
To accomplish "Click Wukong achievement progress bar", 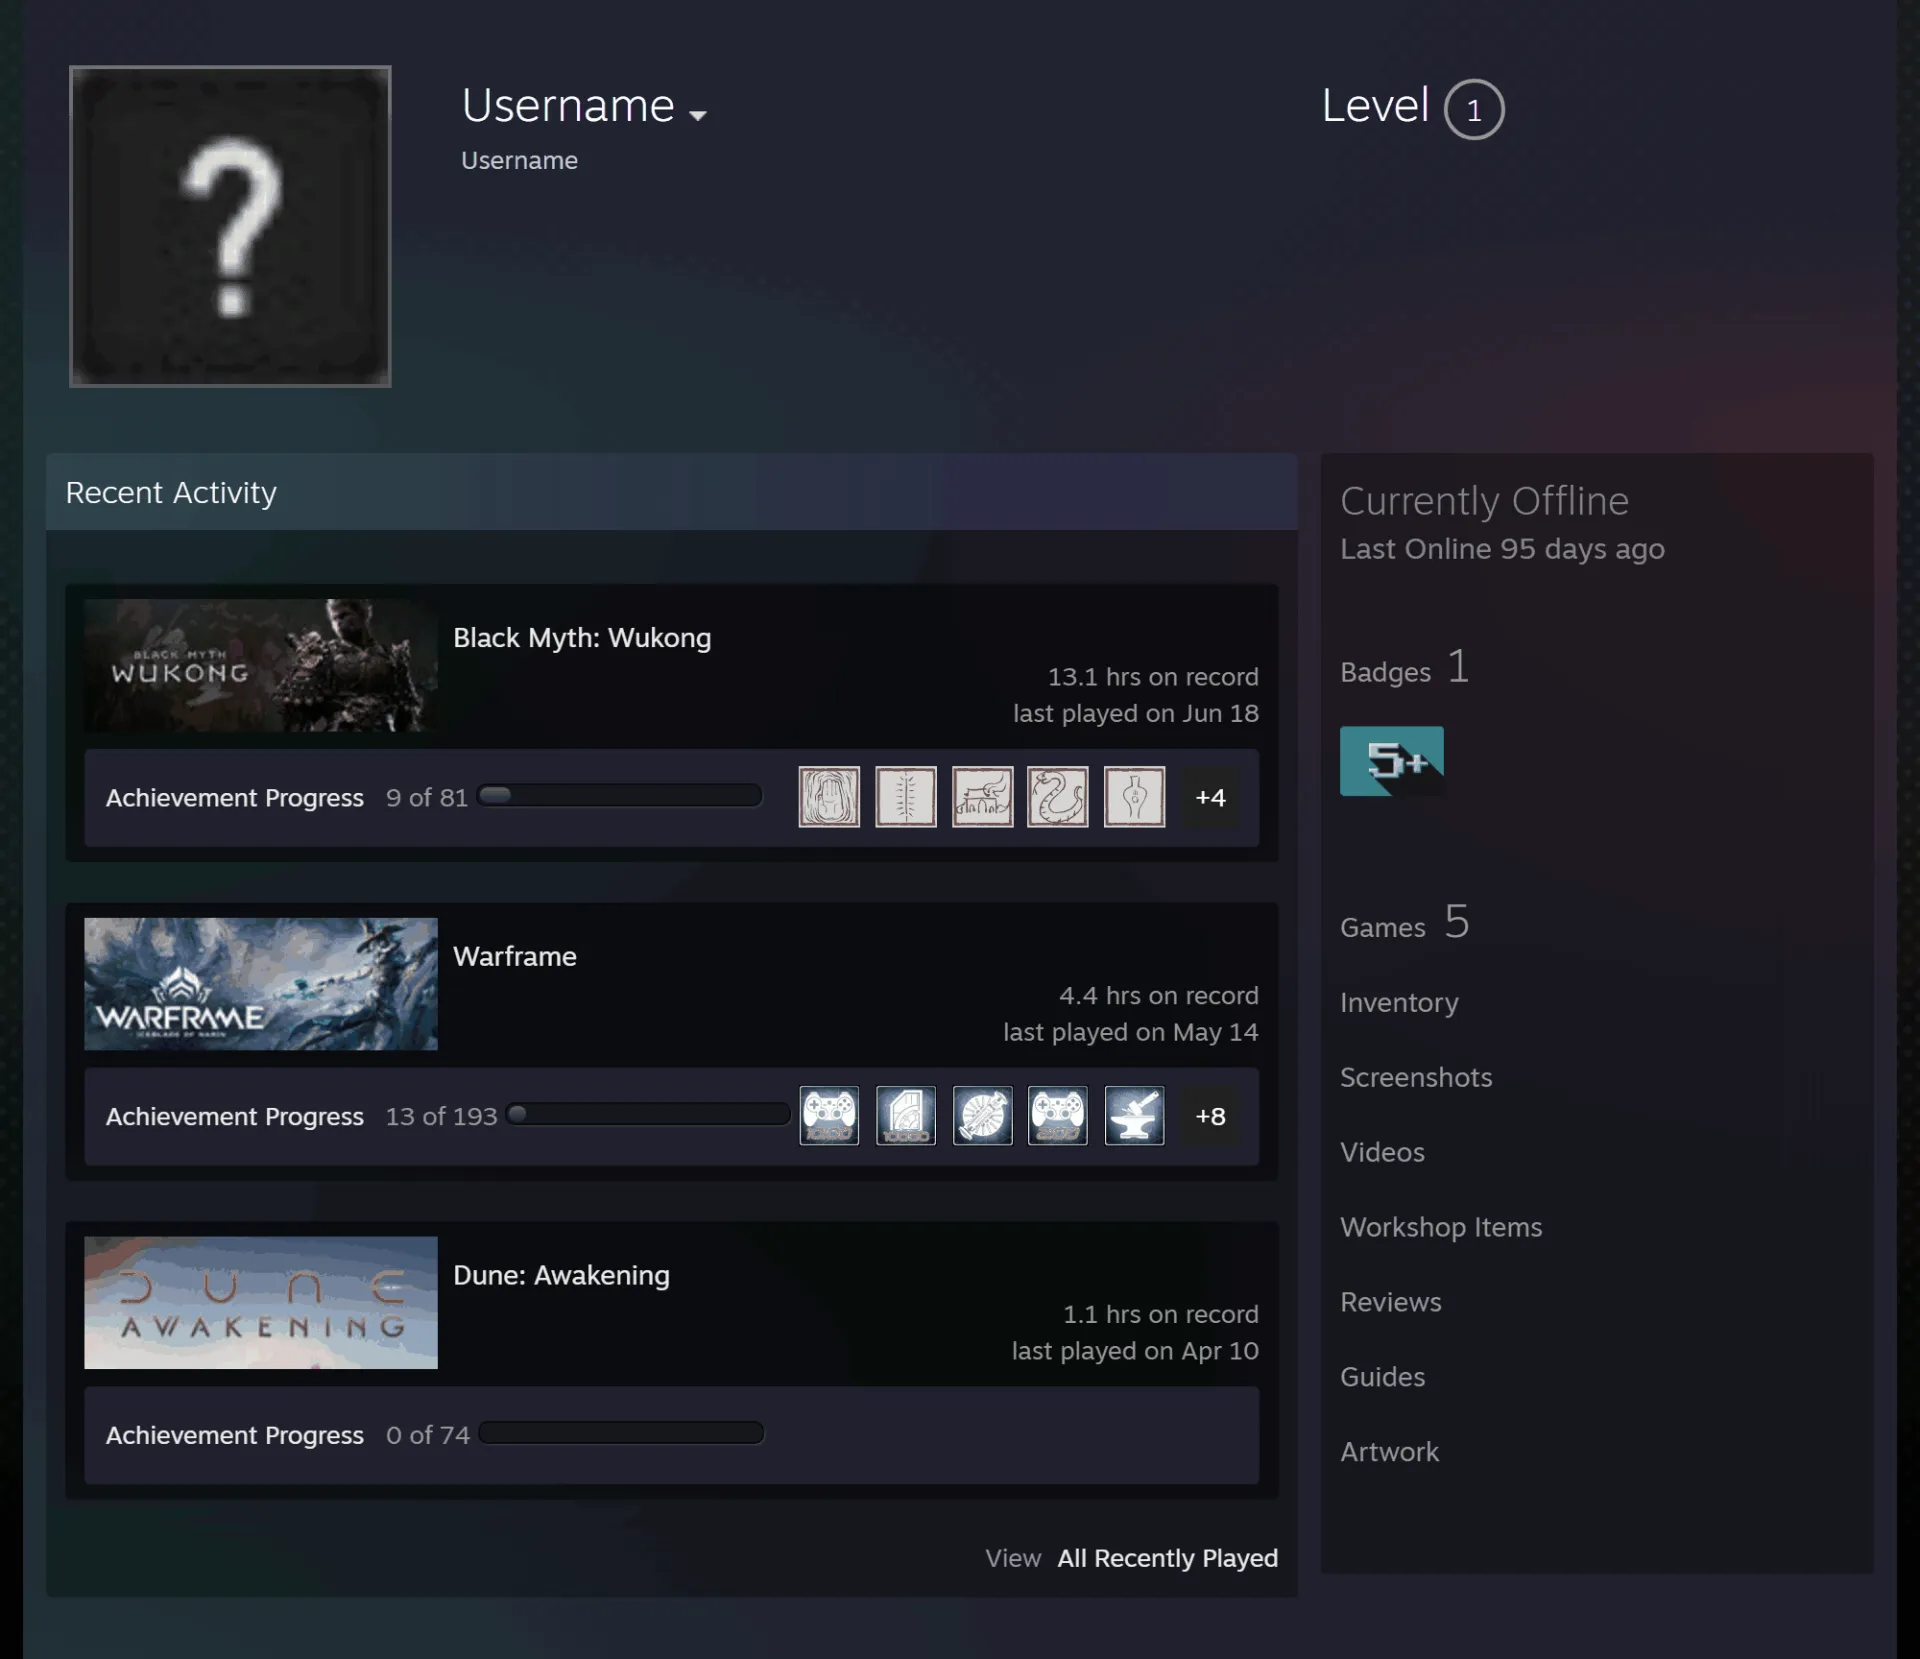I will (620, 796).
